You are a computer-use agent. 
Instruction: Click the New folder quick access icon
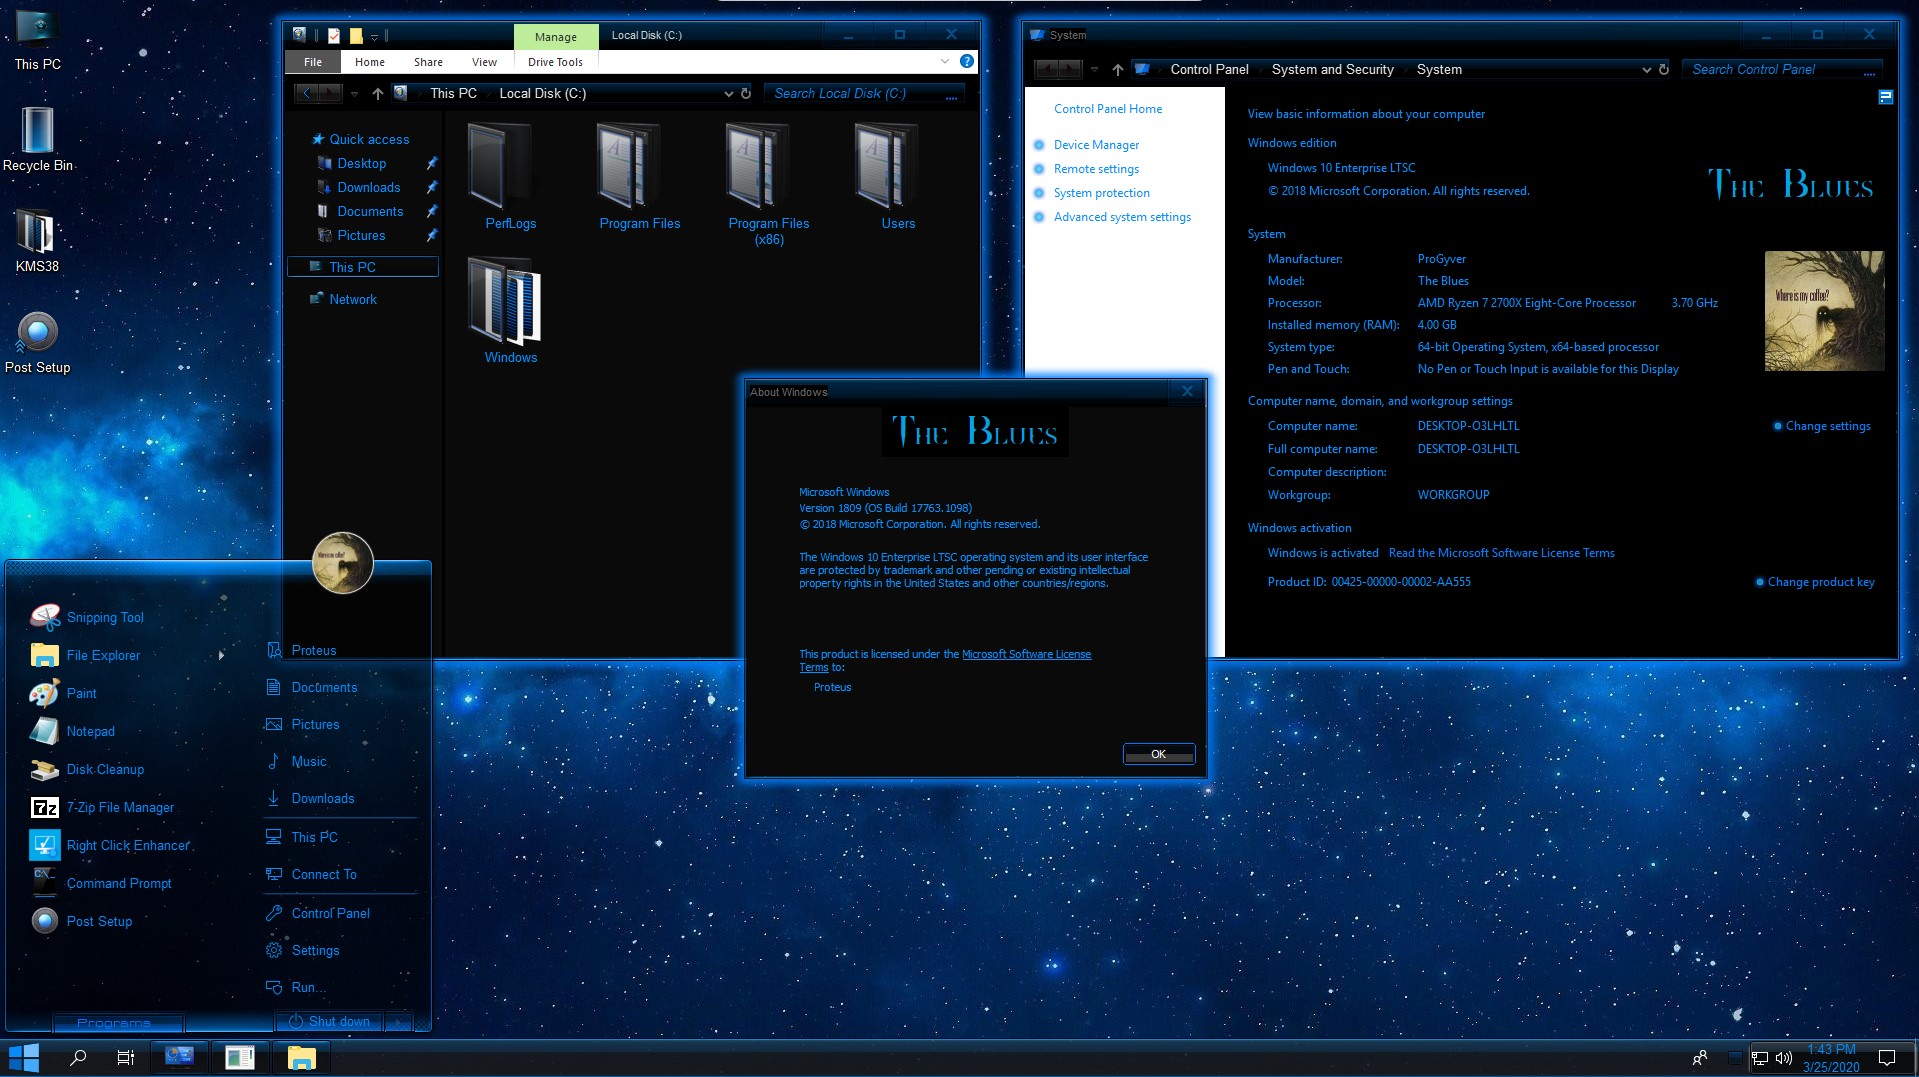click(356, 35)
